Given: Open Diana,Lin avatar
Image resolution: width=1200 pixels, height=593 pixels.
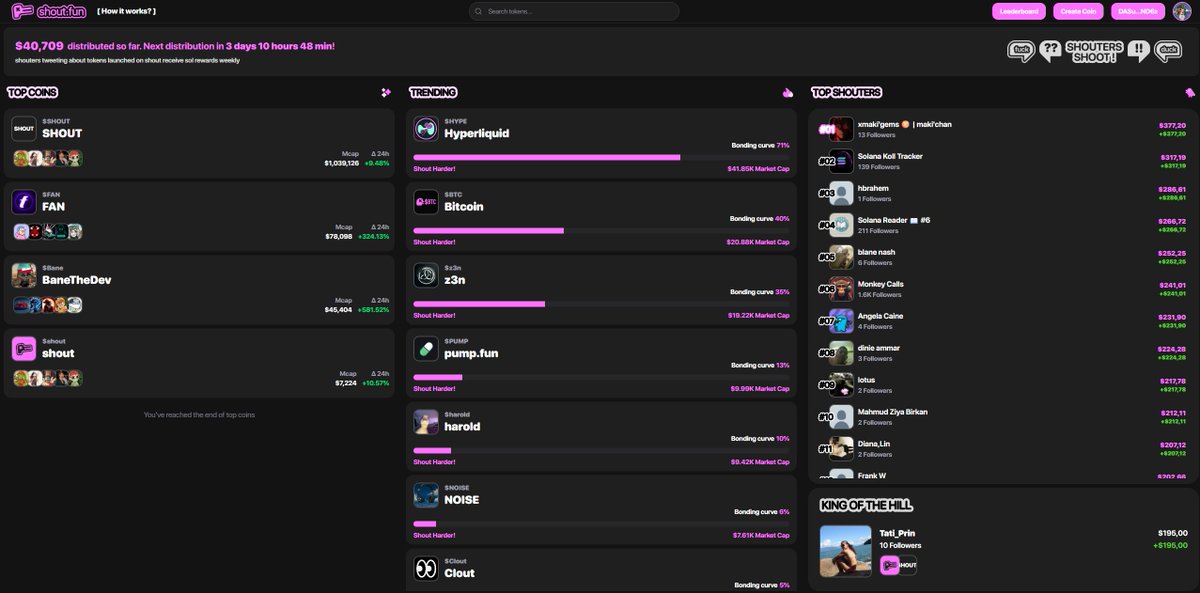Looking at the screenshot, I should click(841, 449).
